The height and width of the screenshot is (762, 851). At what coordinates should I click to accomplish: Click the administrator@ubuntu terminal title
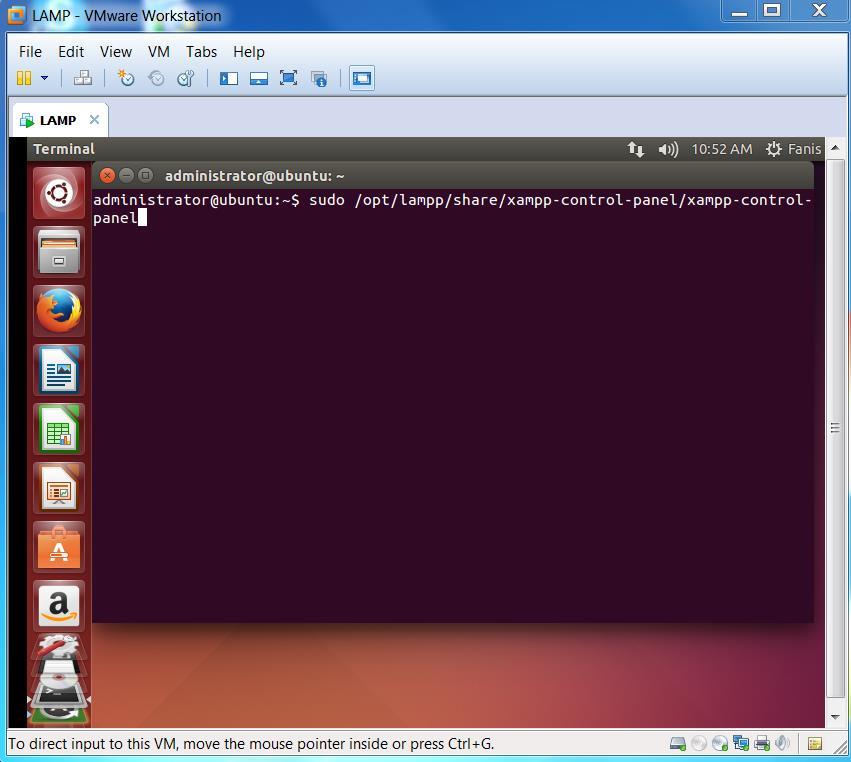pyautogui.click(x=255, y=176)
